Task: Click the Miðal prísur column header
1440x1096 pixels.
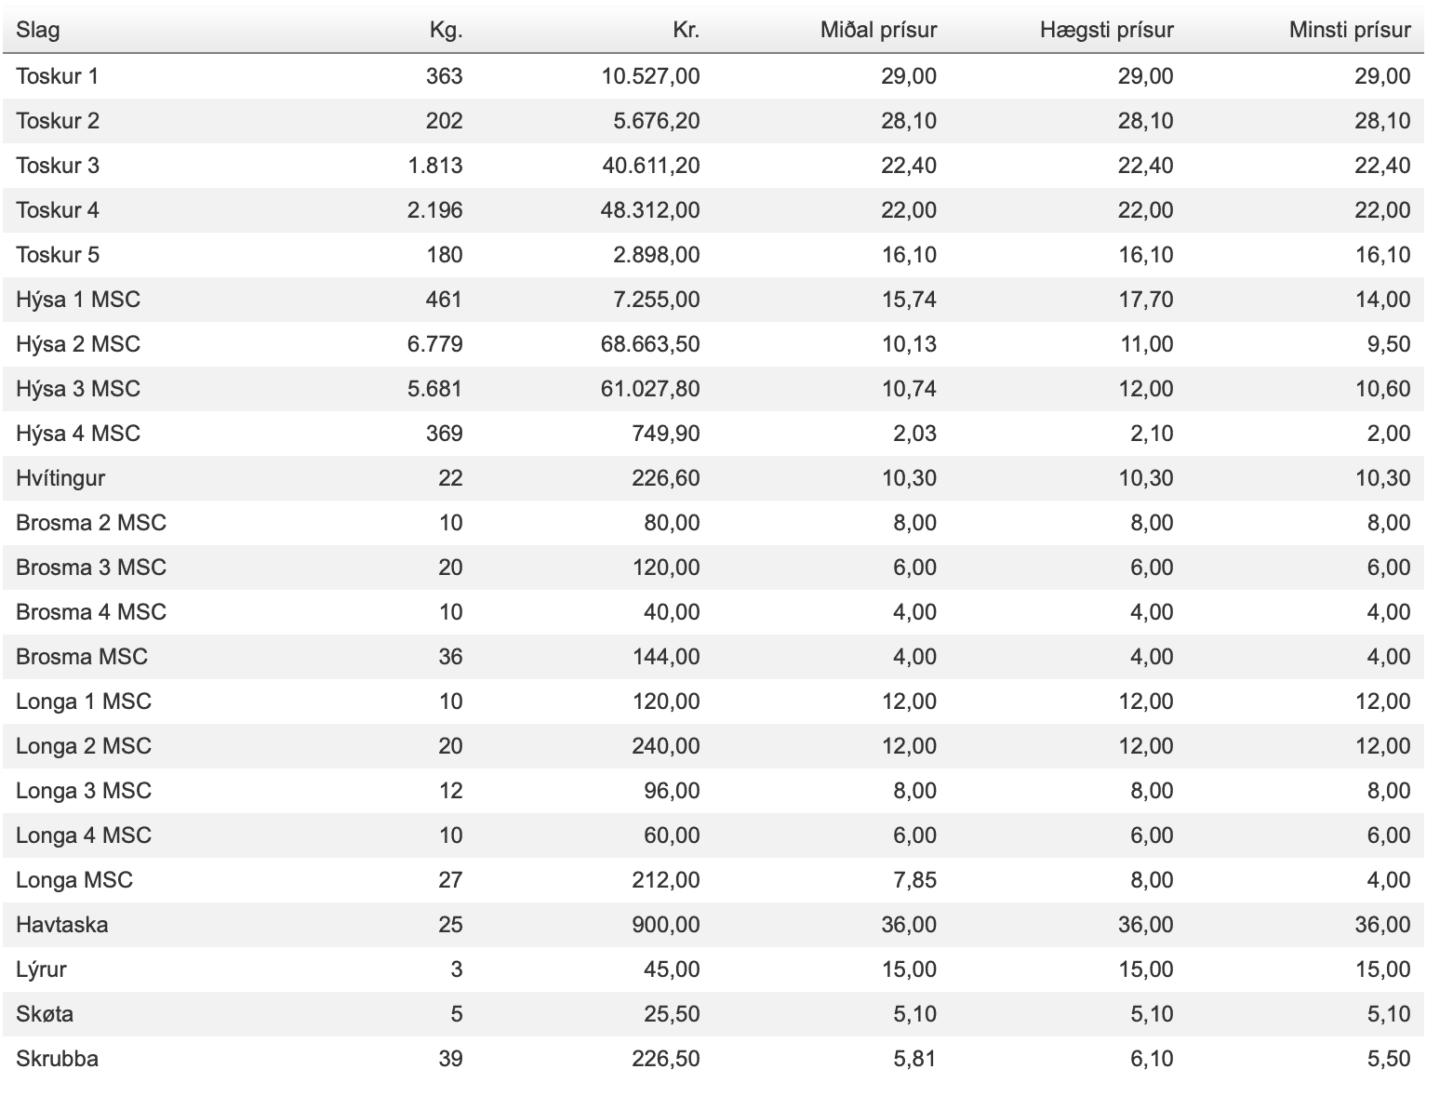Action: click(878, 30)
